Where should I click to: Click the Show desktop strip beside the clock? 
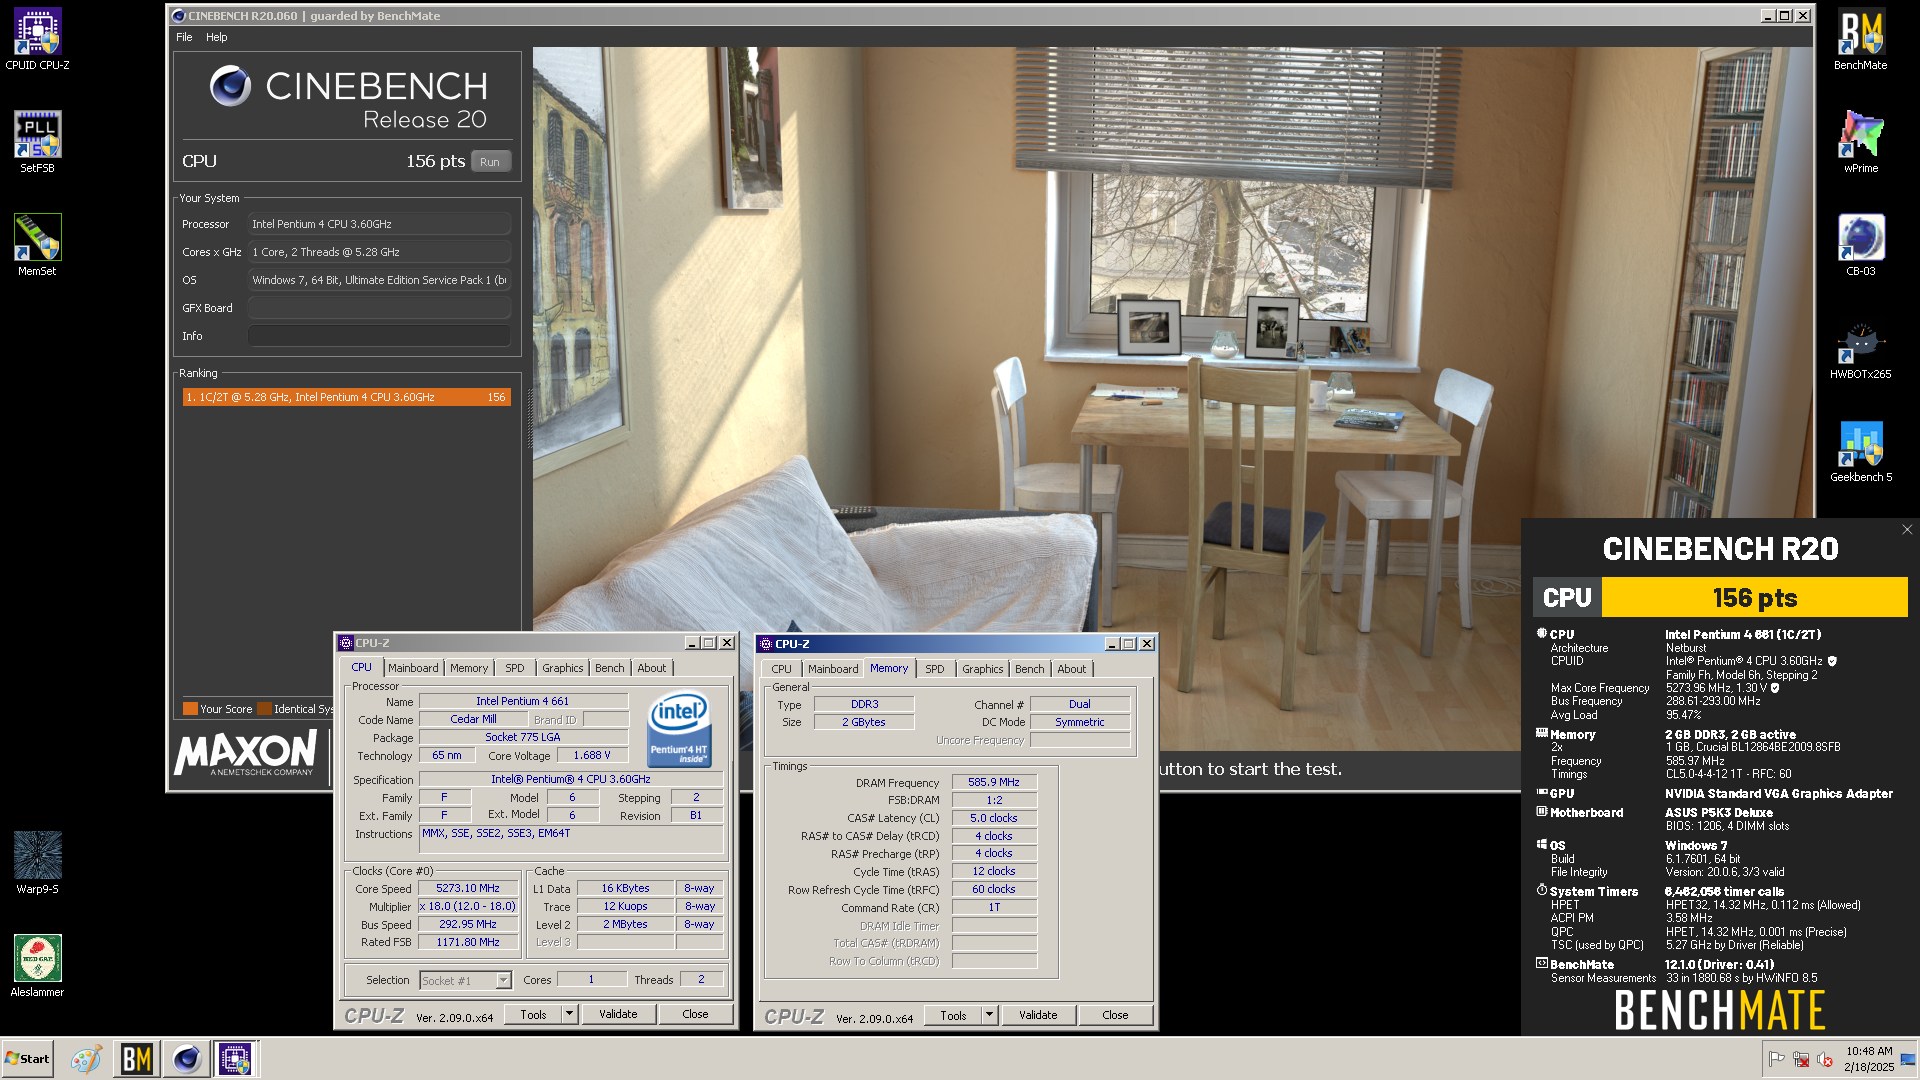point(1909,1059)
